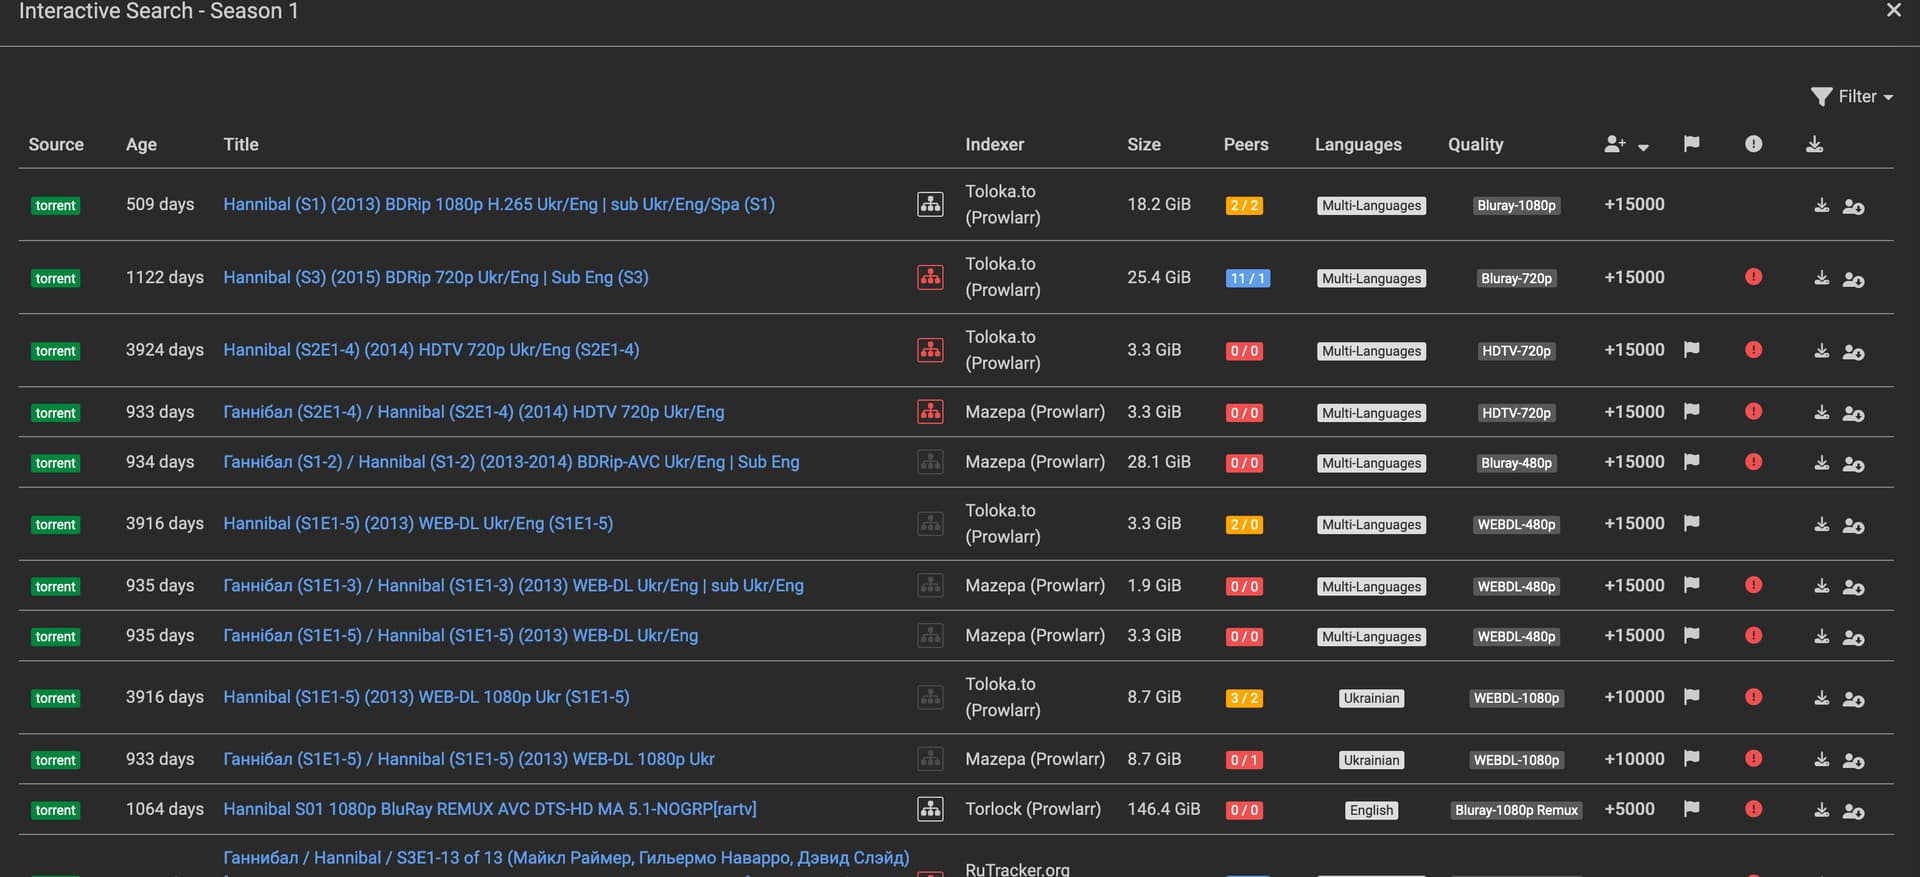
Task: Sort results by Size column
Action: 1143,144
